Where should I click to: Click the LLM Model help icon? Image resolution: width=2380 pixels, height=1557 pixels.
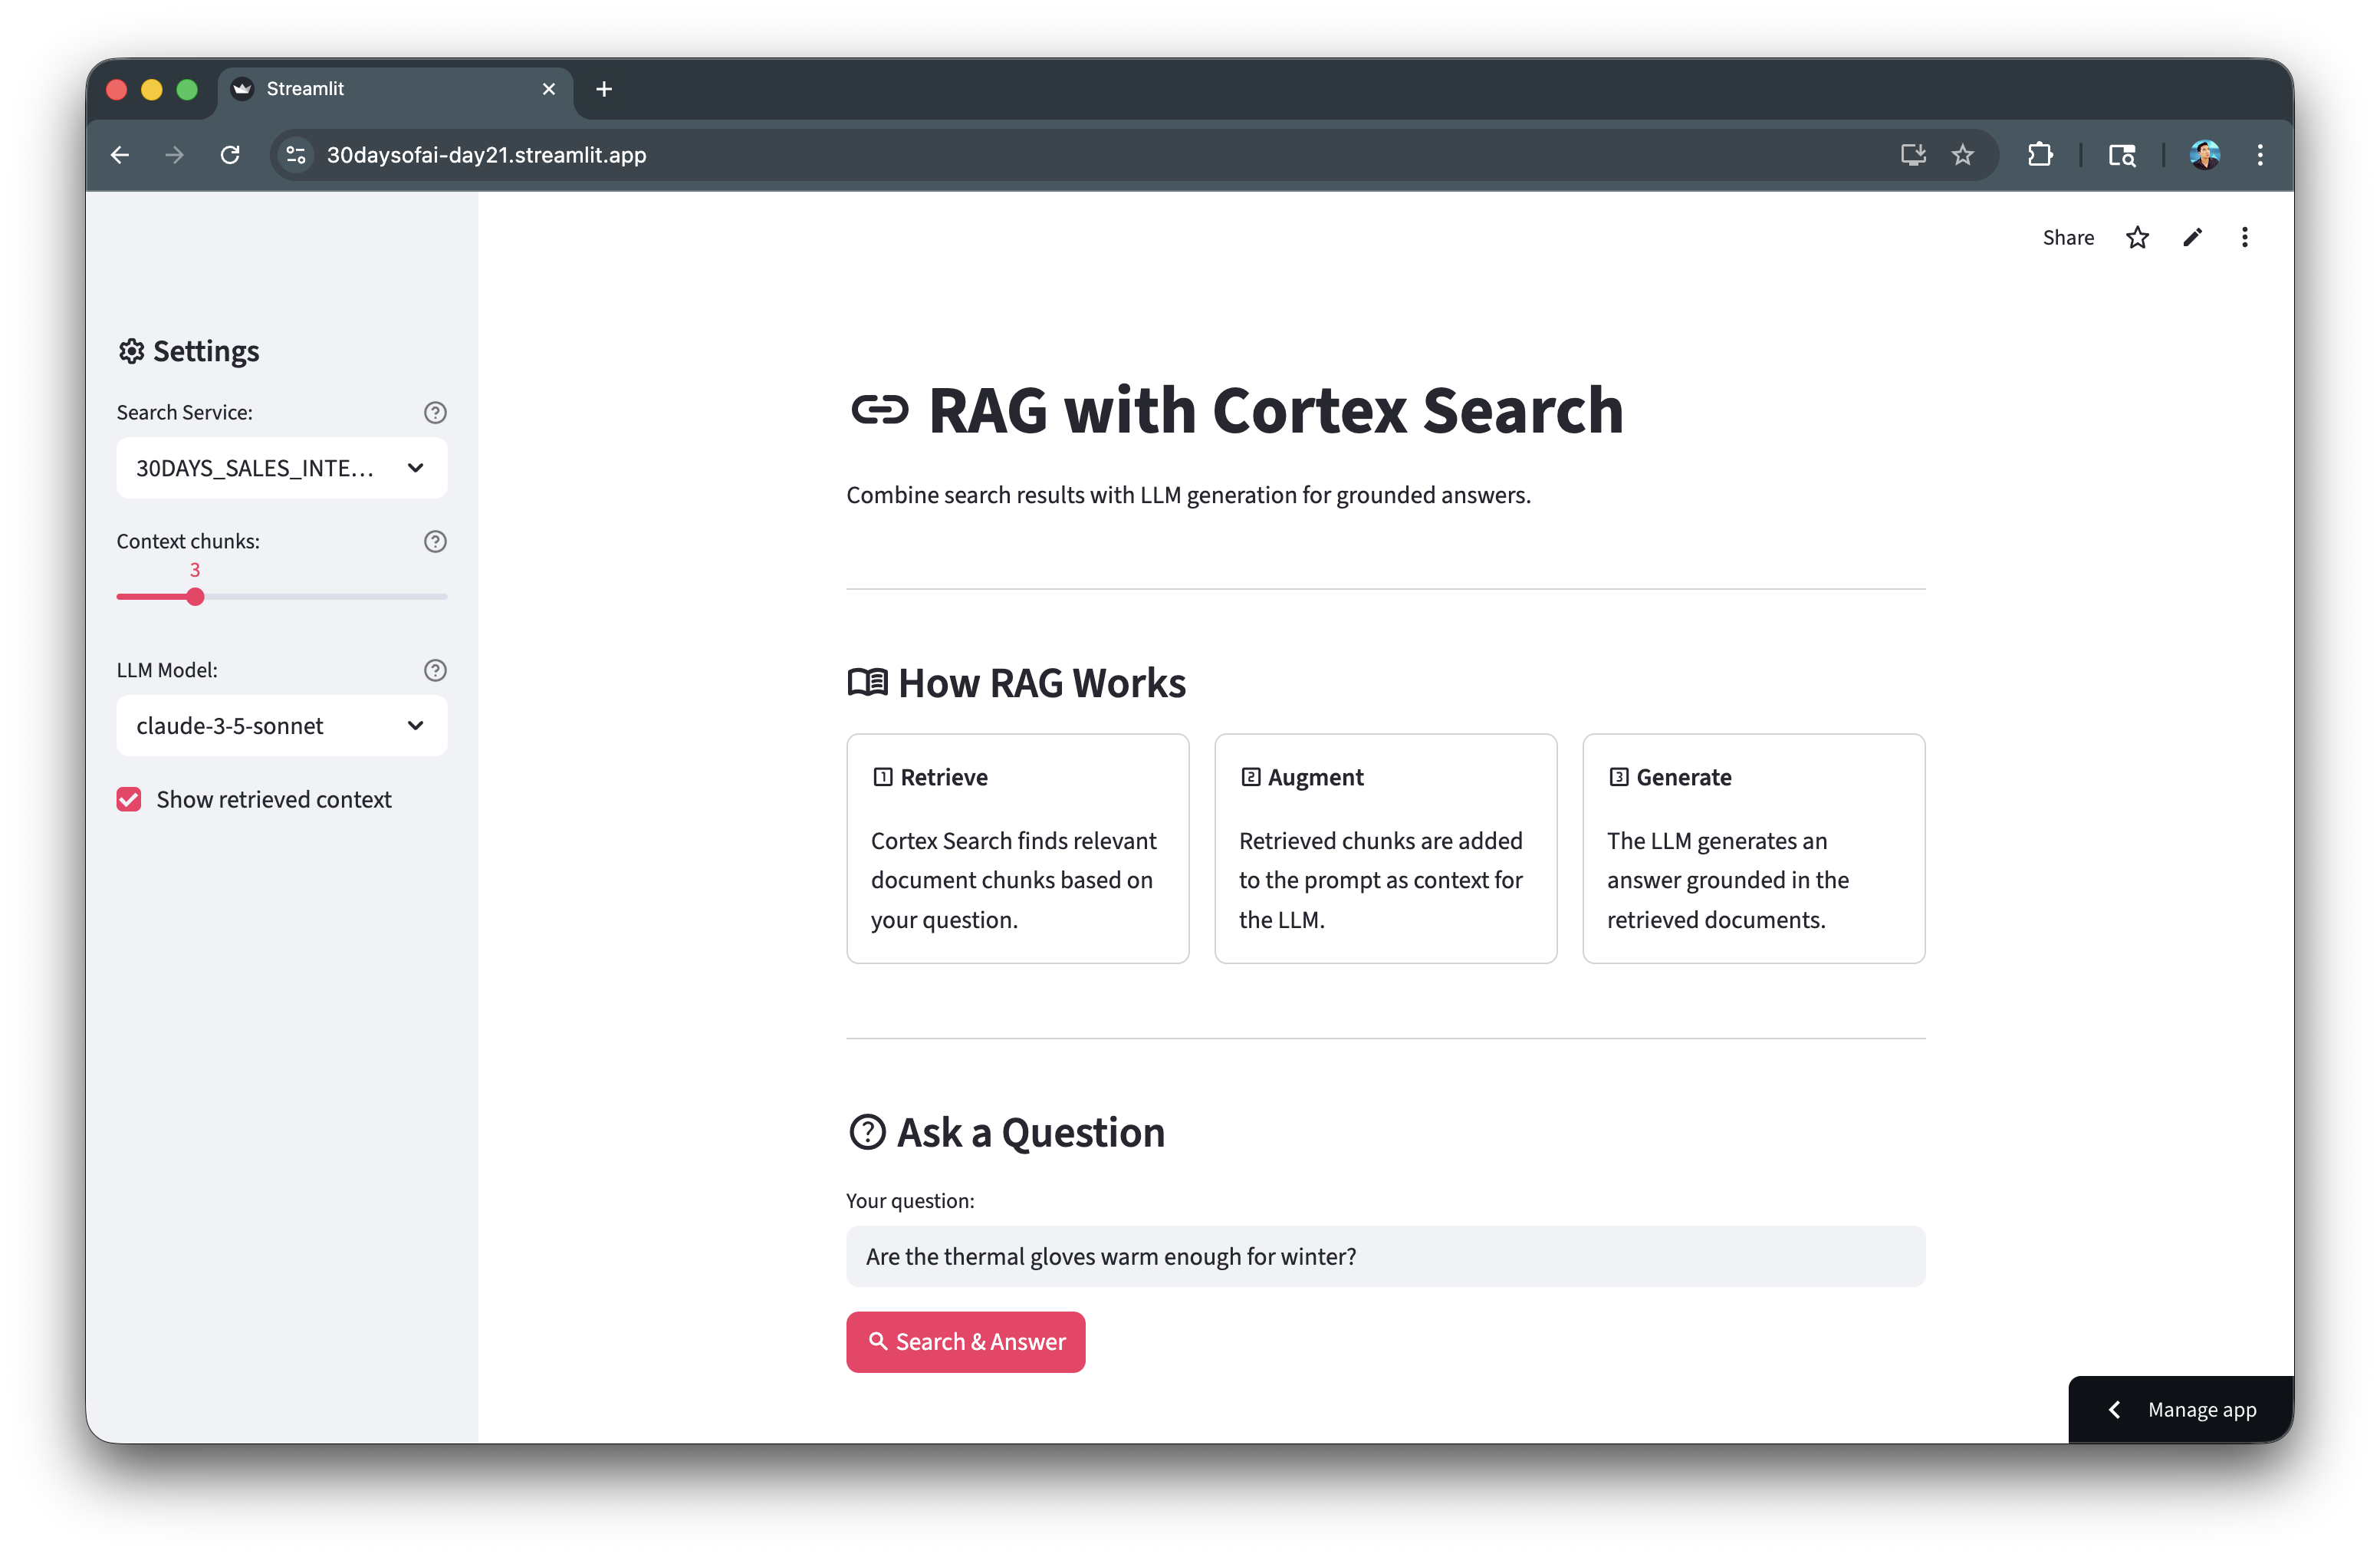coord(435,670)
